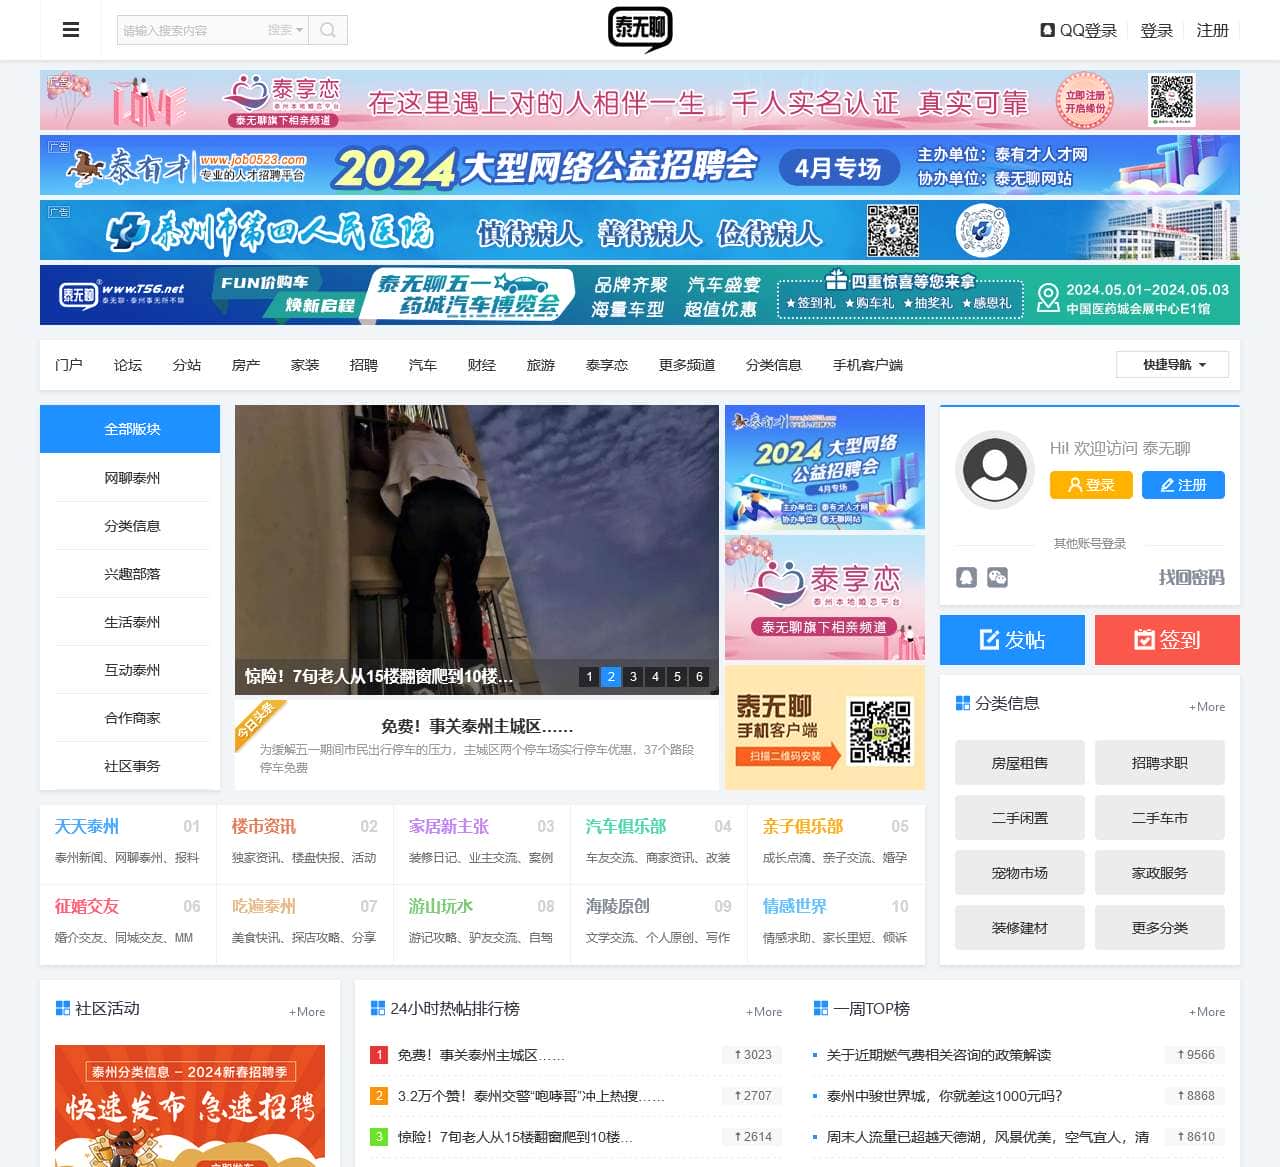This screenshot has height=1167, width=1280.
Task: Open the 汽车 nav item
Action: coord(423,365)
